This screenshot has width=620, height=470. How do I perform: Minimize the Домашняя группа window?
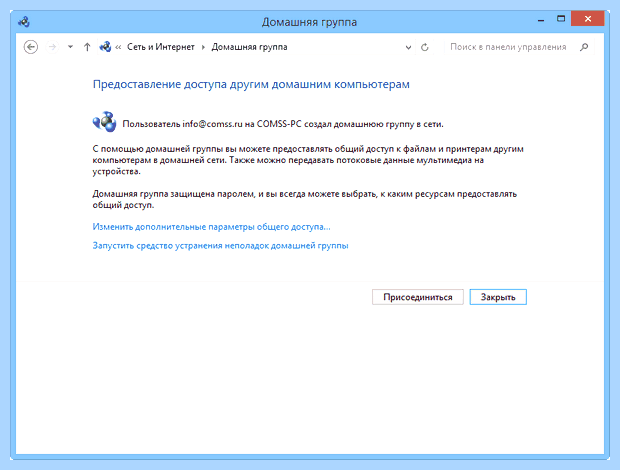pyautogui.click(x=541, y=19)
